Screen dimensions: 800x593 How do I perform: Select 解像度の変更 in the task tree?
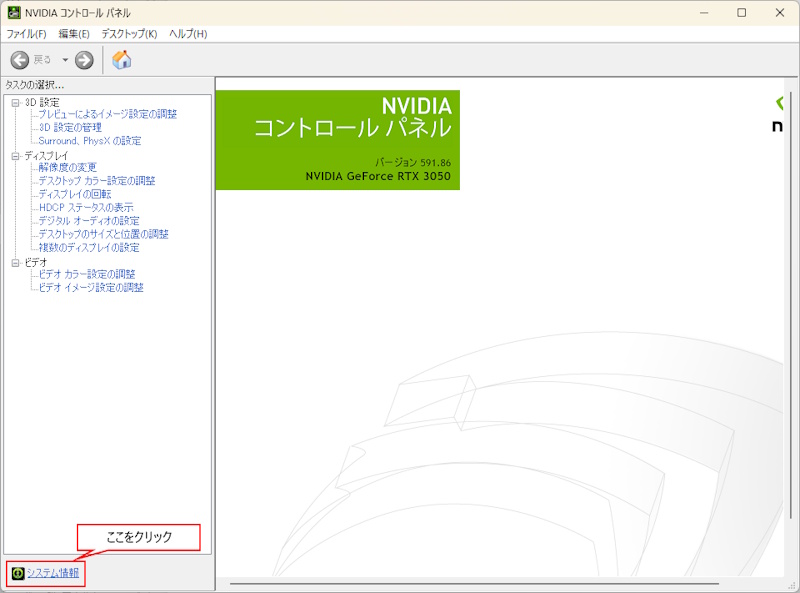click(67, 168)
